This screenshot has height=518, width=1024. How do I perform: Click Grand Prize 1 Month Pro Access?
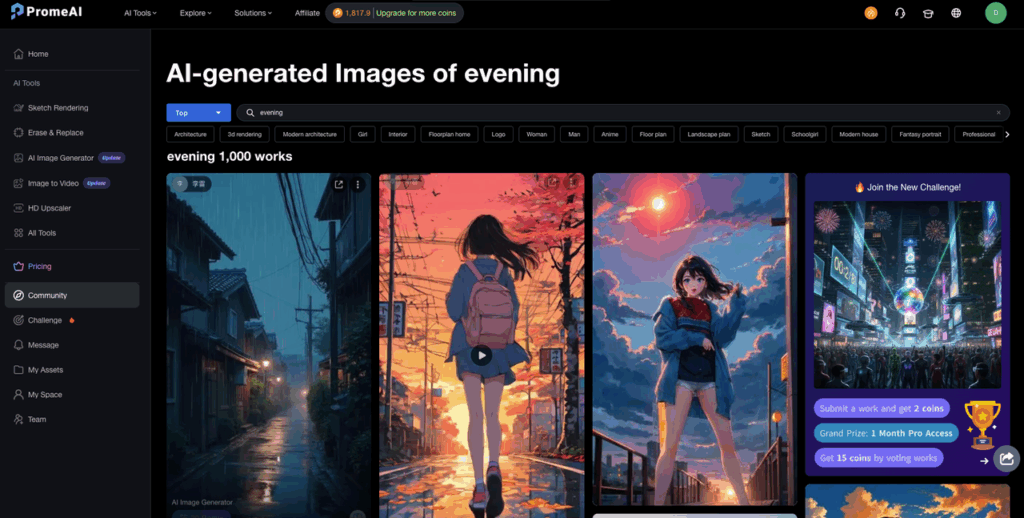[x=886, y=433]
